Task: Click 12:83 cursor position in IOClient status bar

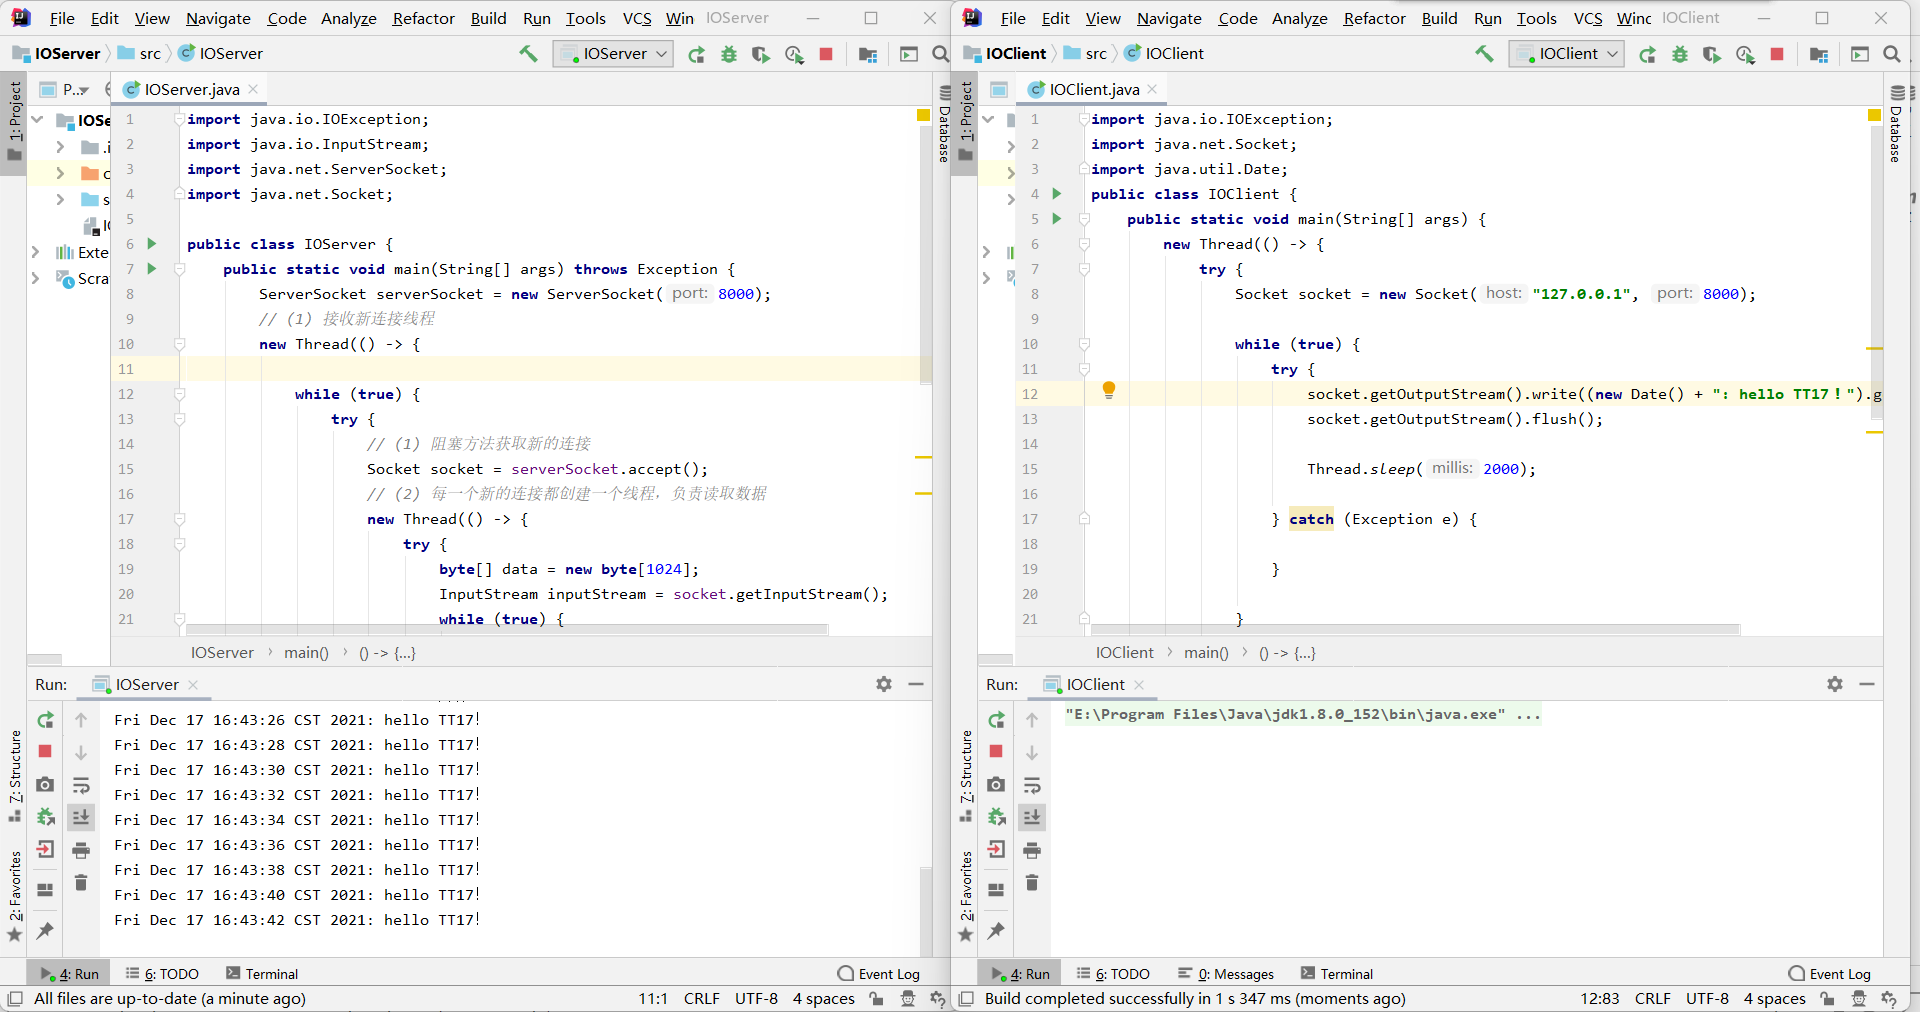Action: (1599, 998)
